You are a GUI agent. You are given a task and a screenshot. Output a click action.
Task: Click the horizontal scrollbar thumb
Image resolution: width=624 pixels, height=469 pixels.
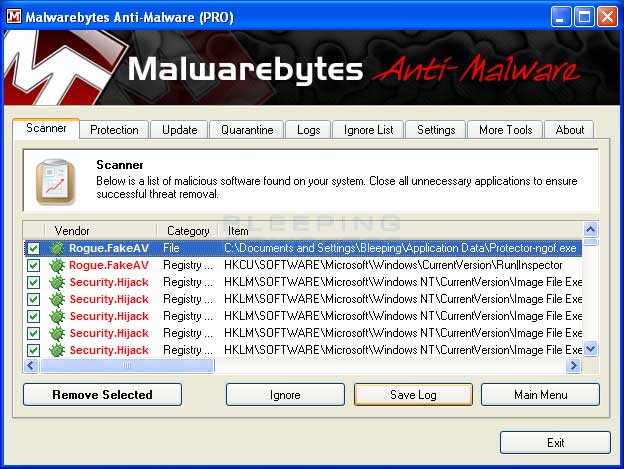click(127, 365)
